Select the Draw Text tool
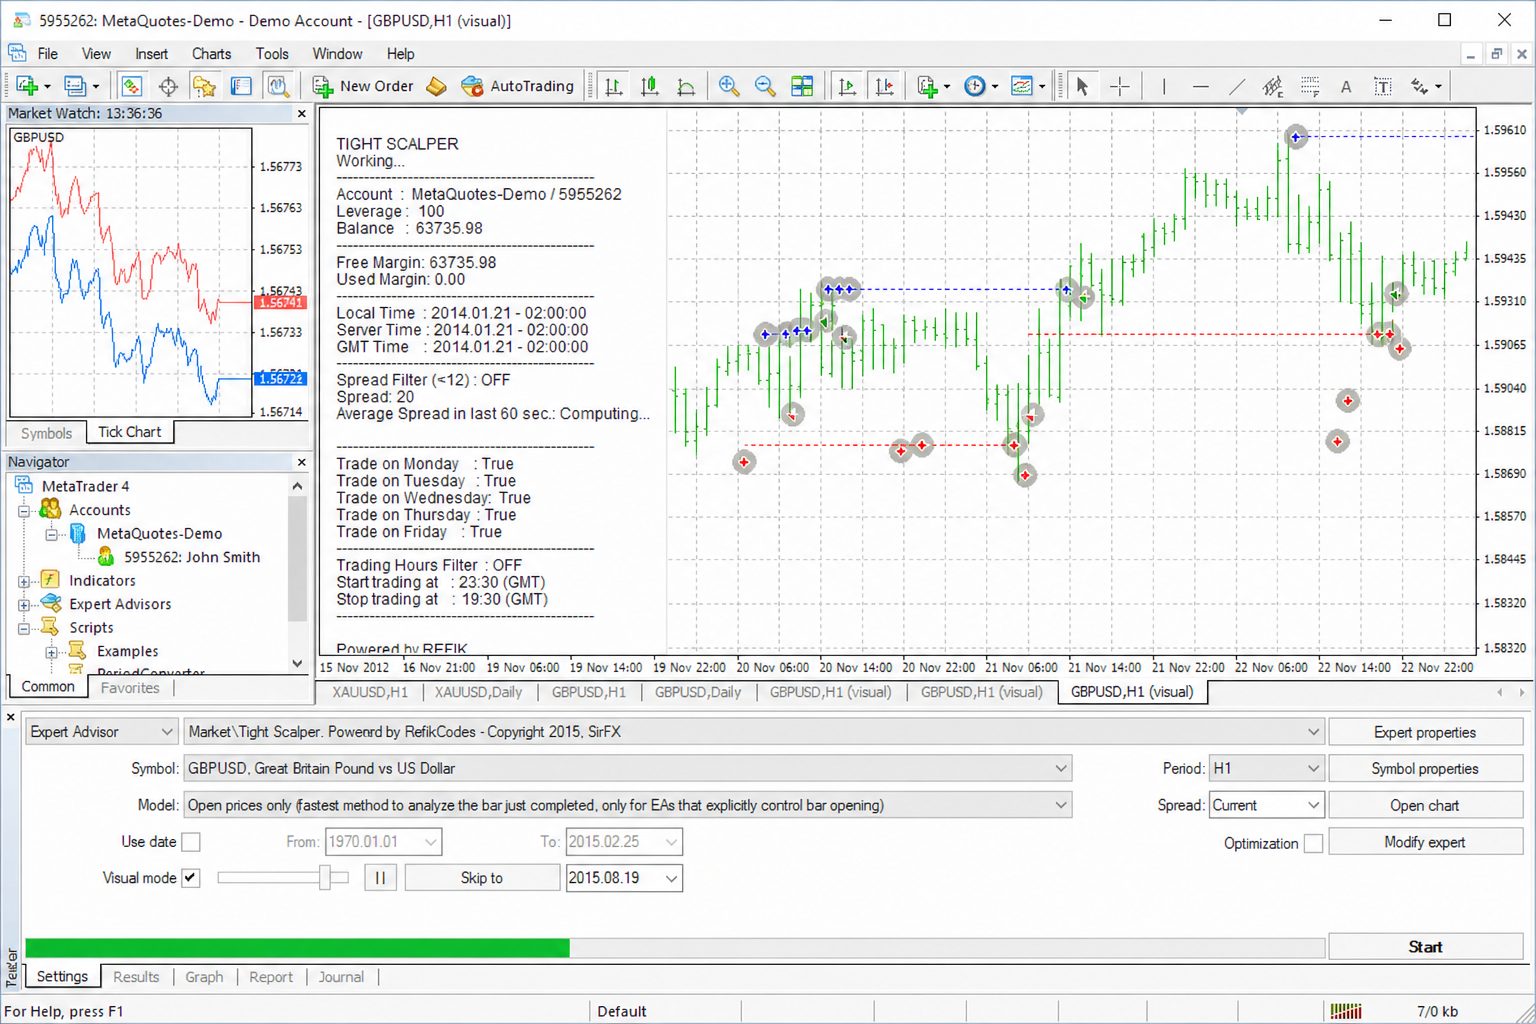The height and width of the screenshot is (1024, 1536). click(x=1346, y=86)
